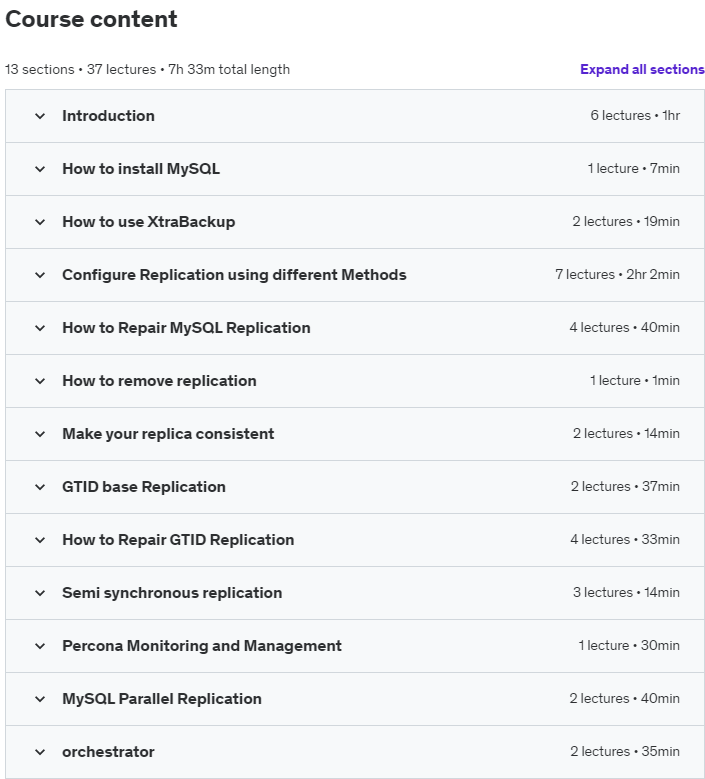Open the Introduction section title
Screen dimensions: 705x779
(108, 116)
